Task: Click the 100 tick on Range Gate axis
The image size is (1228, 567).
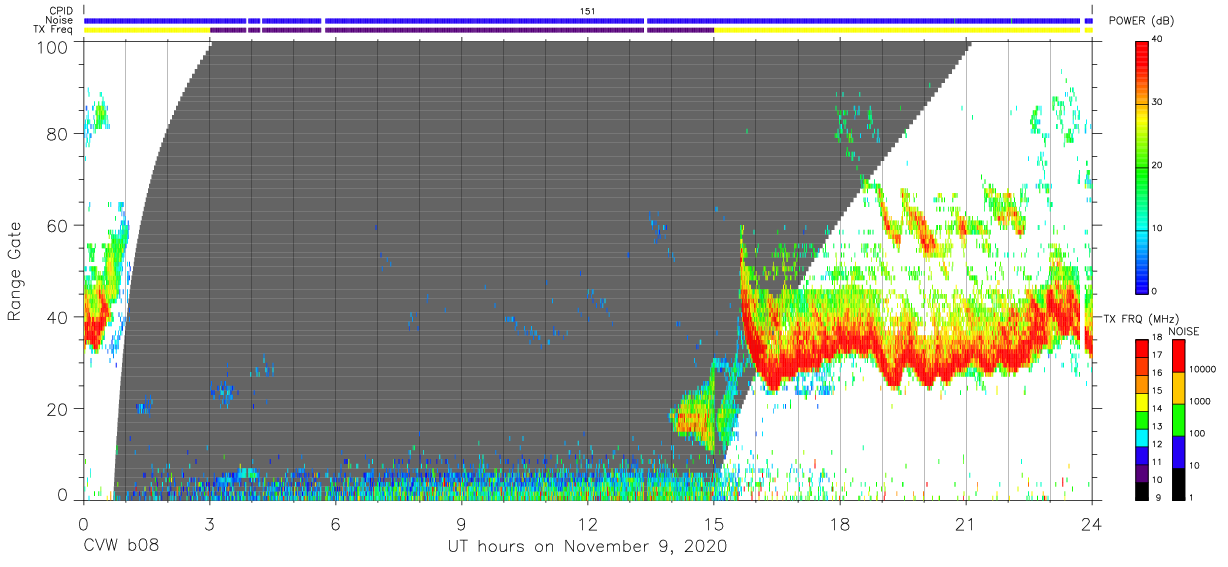Action: (54, 46)
